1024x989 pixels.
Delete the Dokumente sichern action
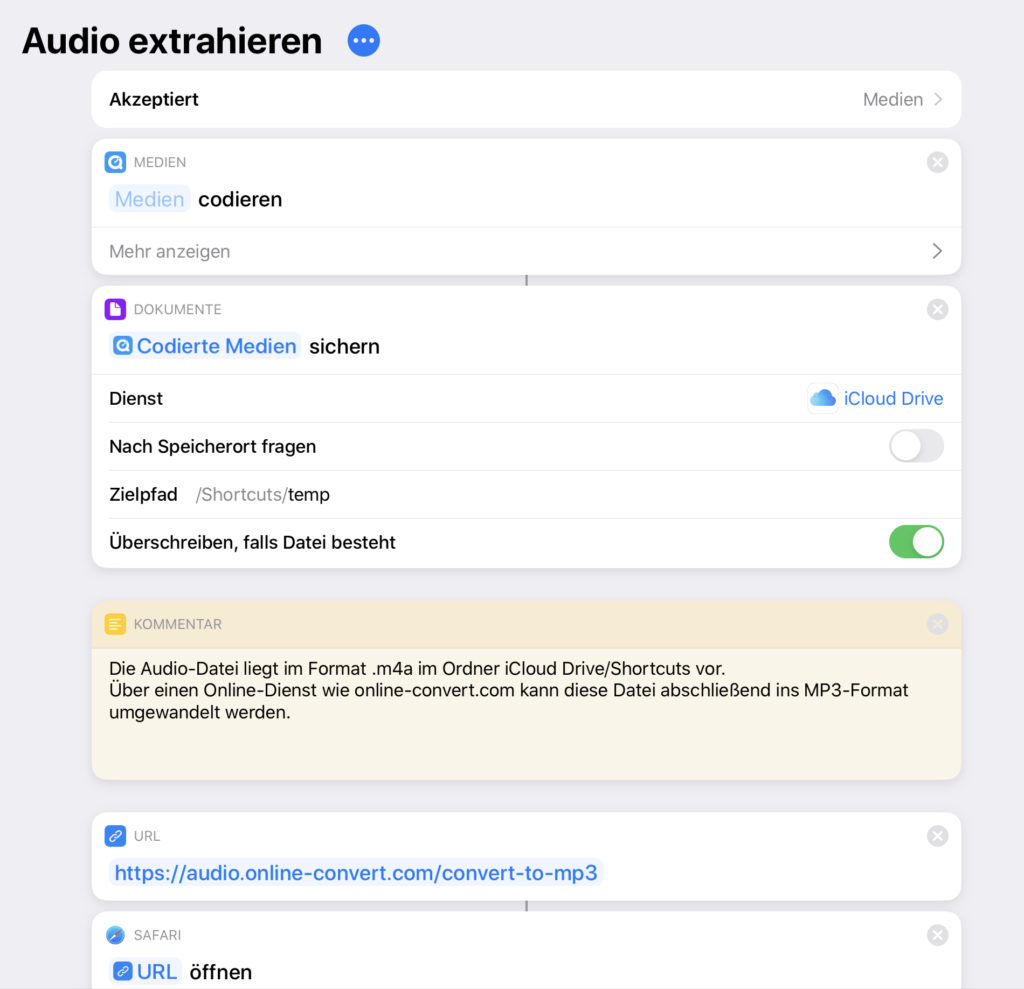click(937, 309)
